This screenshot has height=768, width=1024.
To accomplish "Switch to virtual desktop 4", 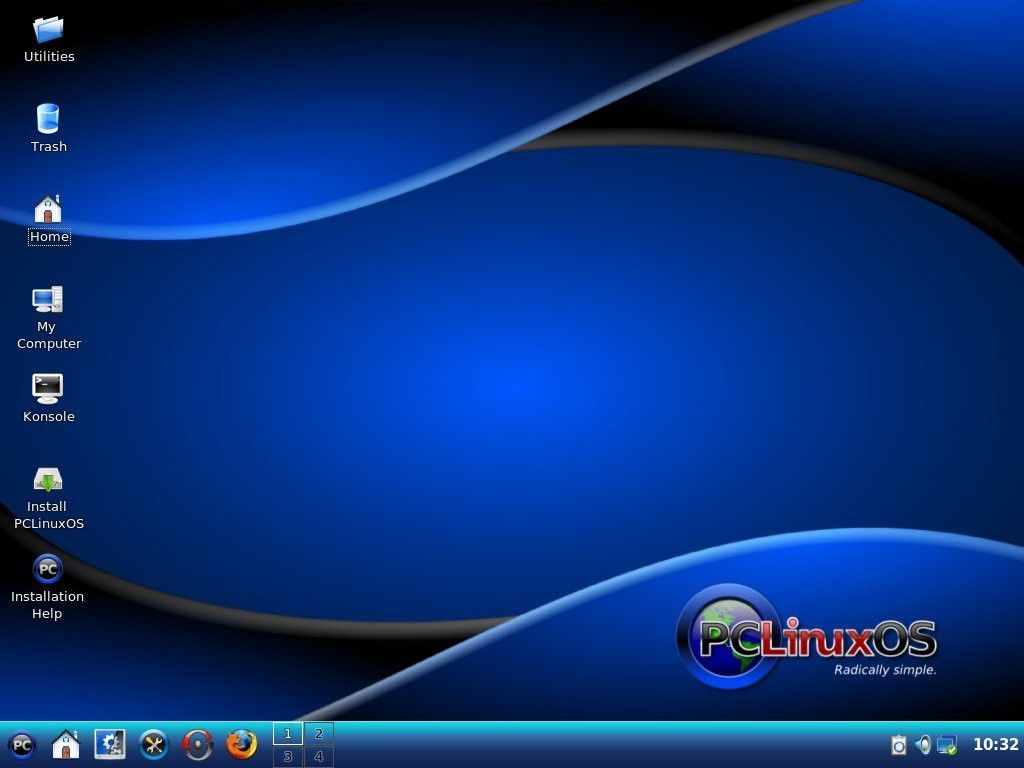I will click(x=319, y=756).
